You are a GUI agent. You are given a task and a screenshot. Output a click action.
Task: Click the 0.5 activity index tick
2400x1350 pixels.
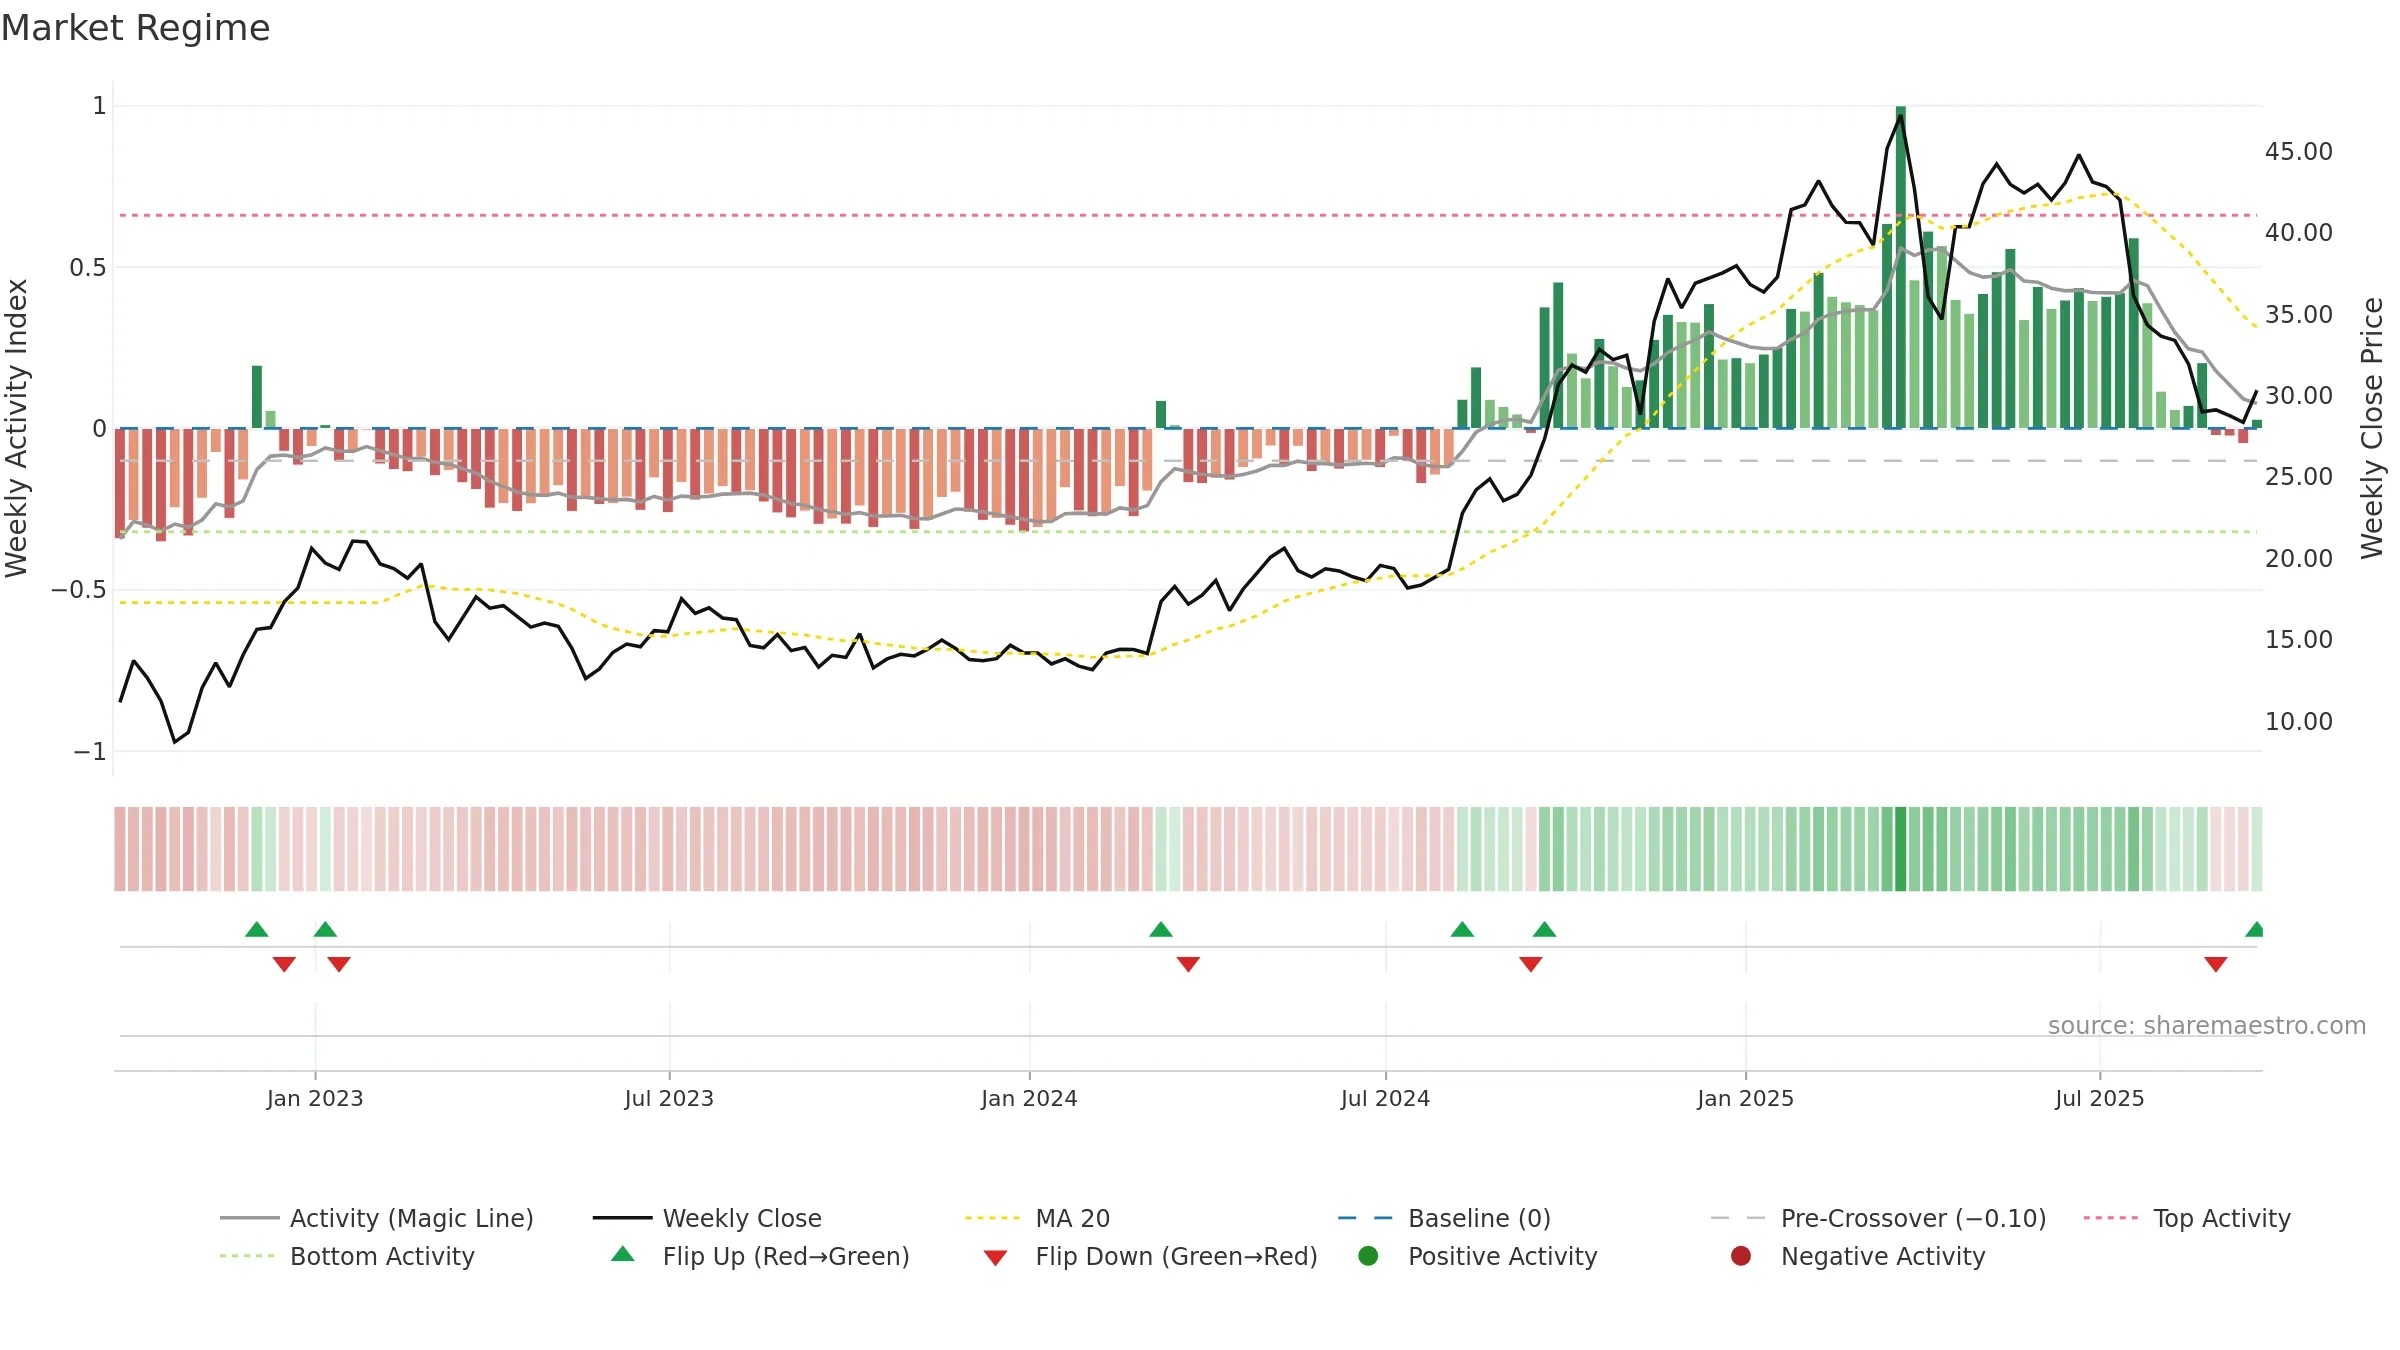point(88,268)
